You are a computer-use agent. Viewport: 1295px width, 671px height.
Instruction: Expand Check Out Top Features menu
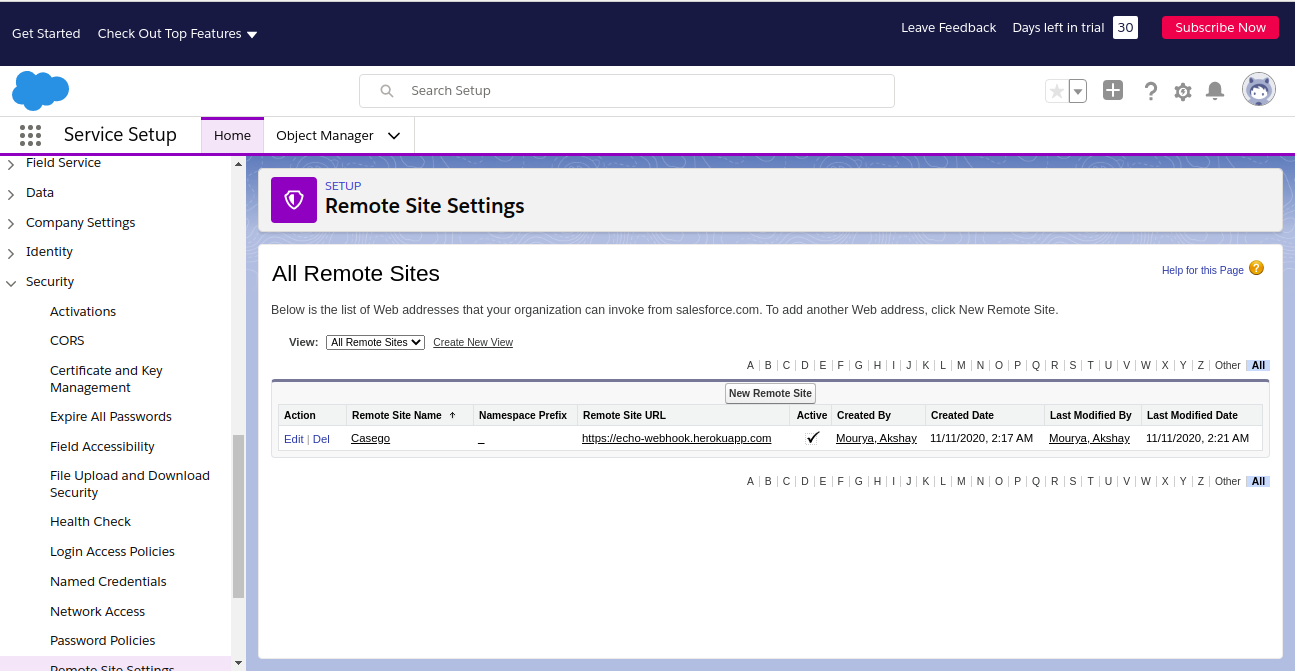pos(177,34)
